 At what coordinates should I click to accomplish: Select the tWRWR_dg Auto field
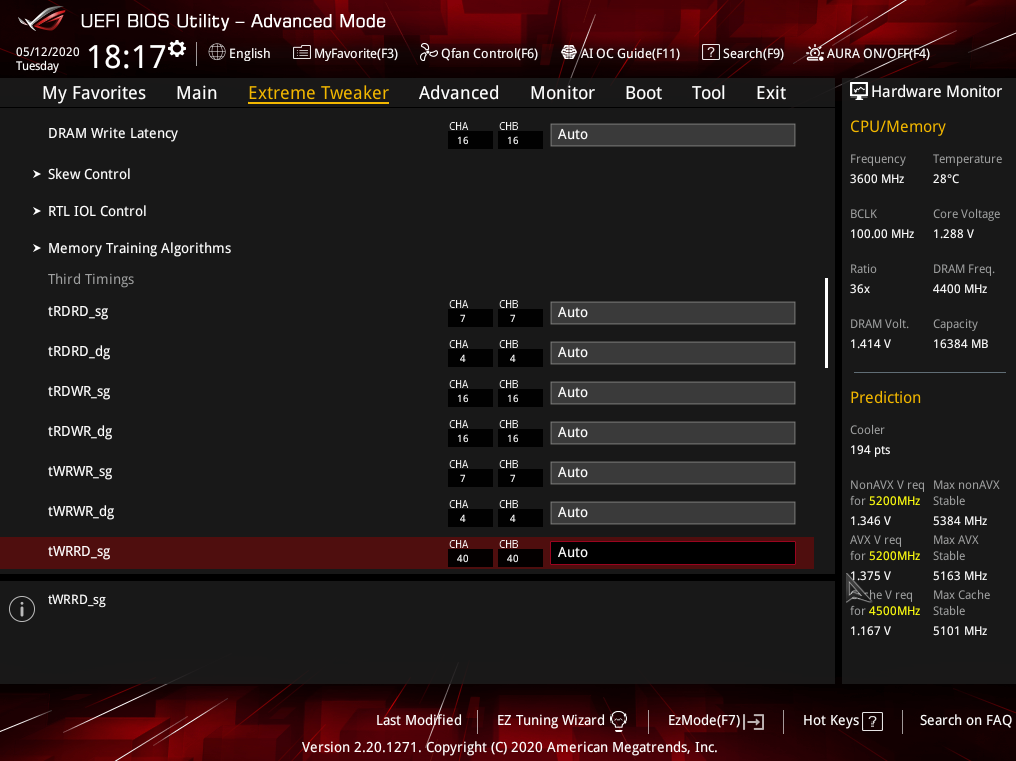coord(673,513)
